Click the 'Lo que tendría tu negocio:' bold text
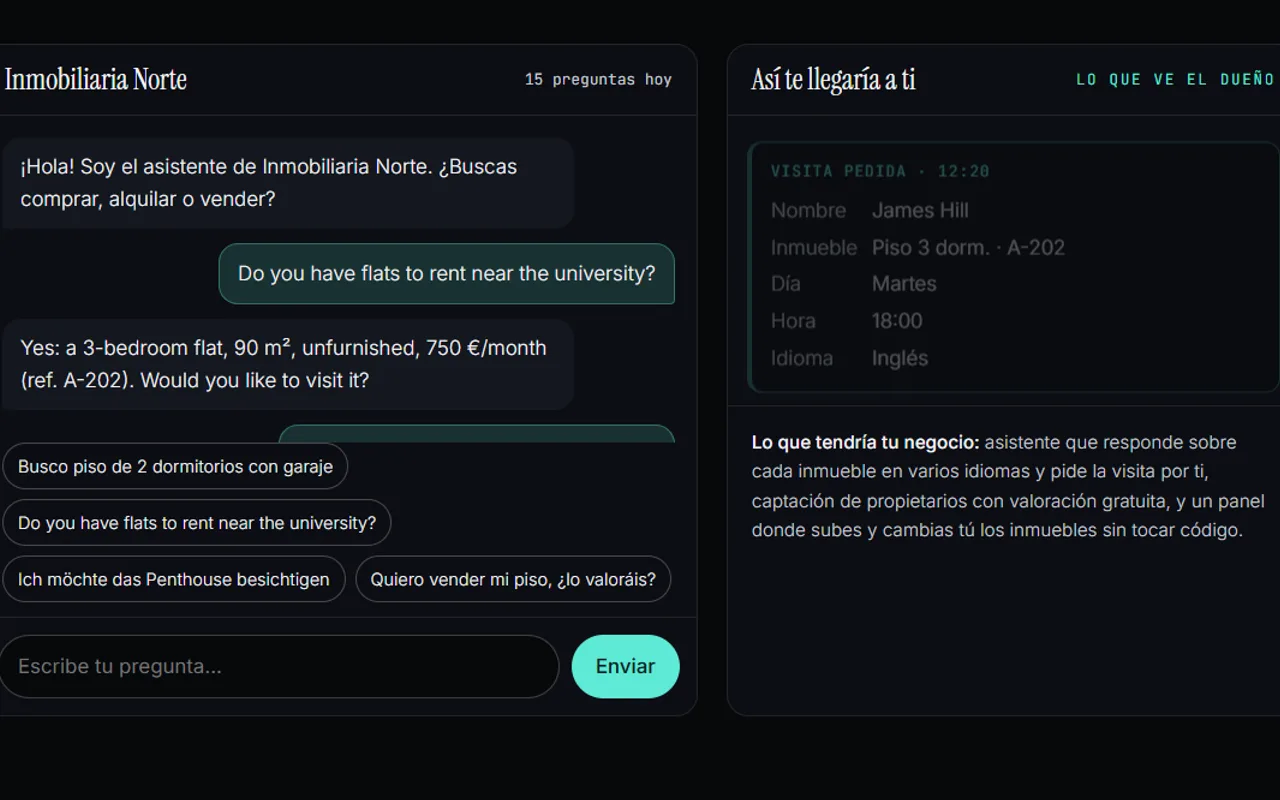 click(866, 442)
